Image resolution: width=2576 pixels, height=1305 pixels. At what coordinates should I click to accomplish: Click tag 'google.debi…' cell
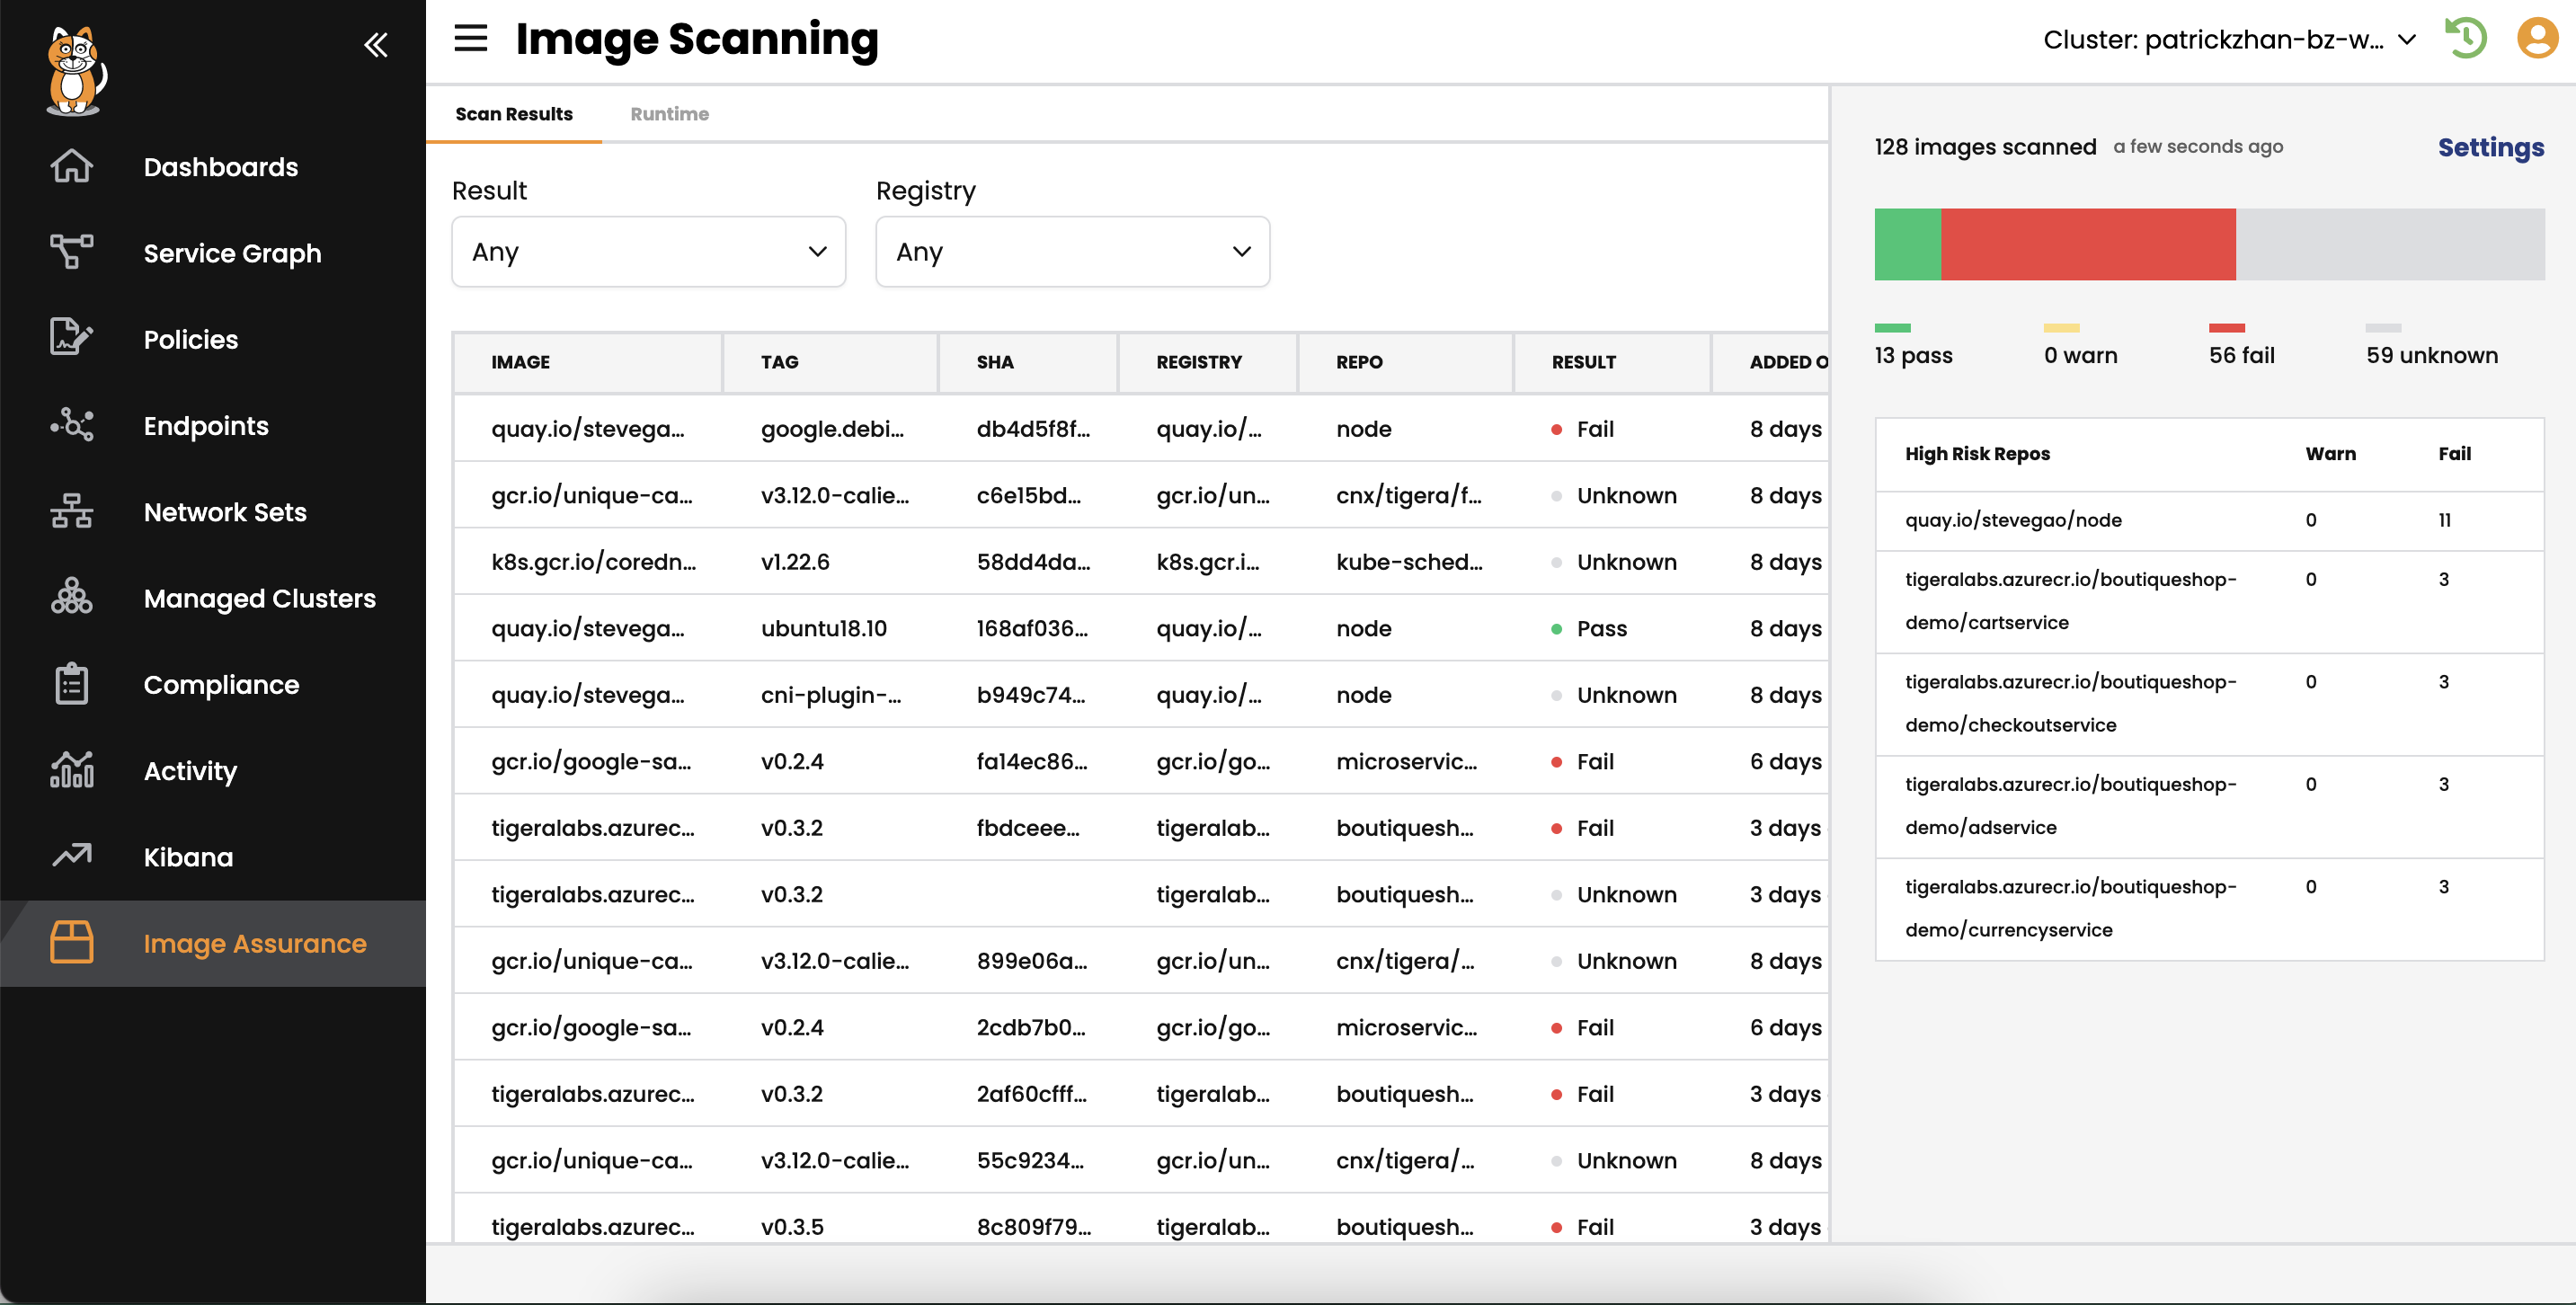coord(832,429)
